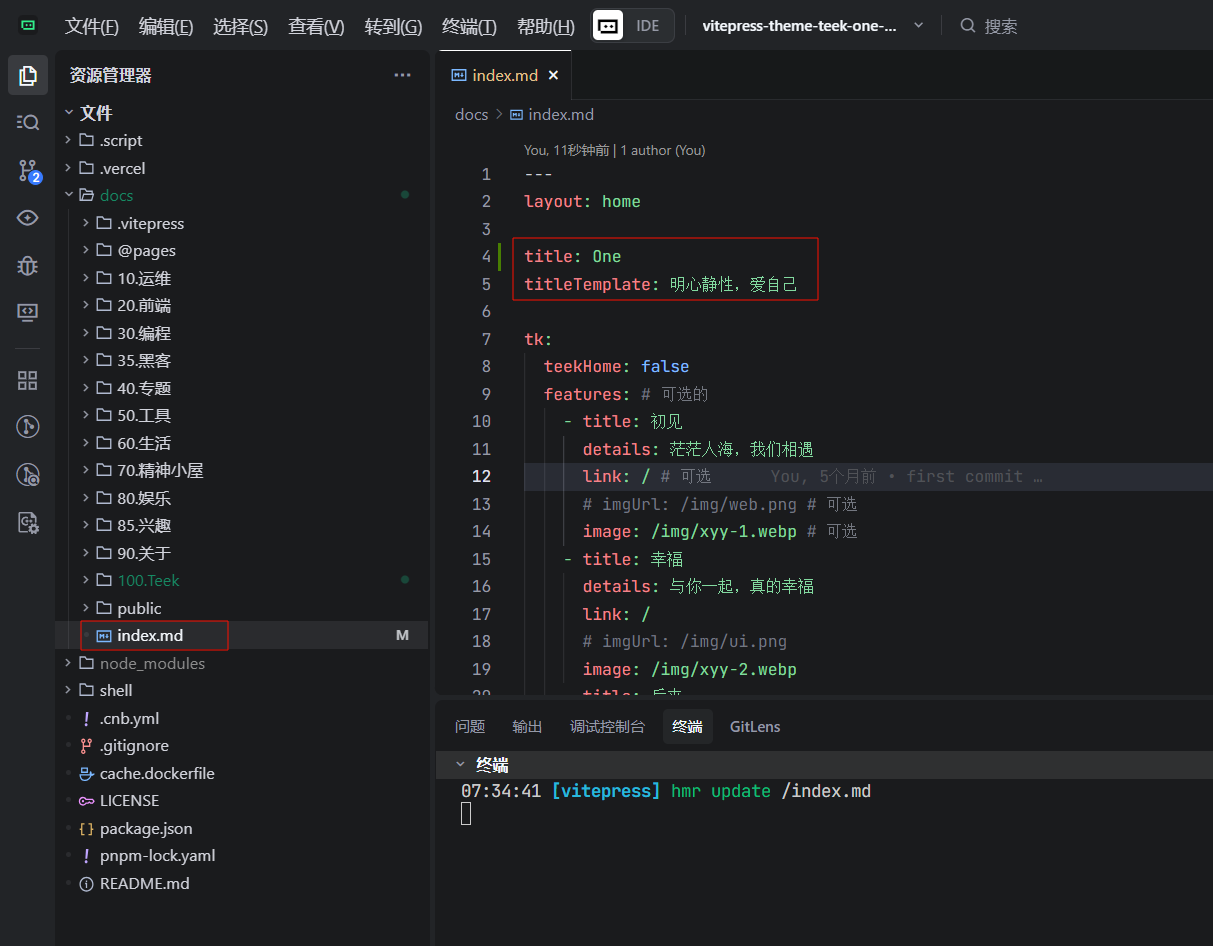The width and height of the screenshot is (1213, 946).
Task: Expand the 70.精神小屋 folder
Action: click(242, 470)
